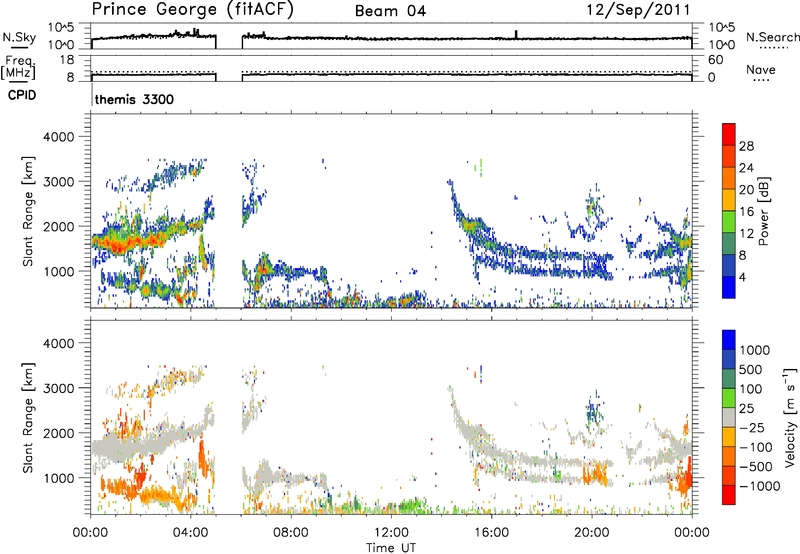Click the '1000' tick in the power panel
800x554 pixels.
(x=58, y=271)
